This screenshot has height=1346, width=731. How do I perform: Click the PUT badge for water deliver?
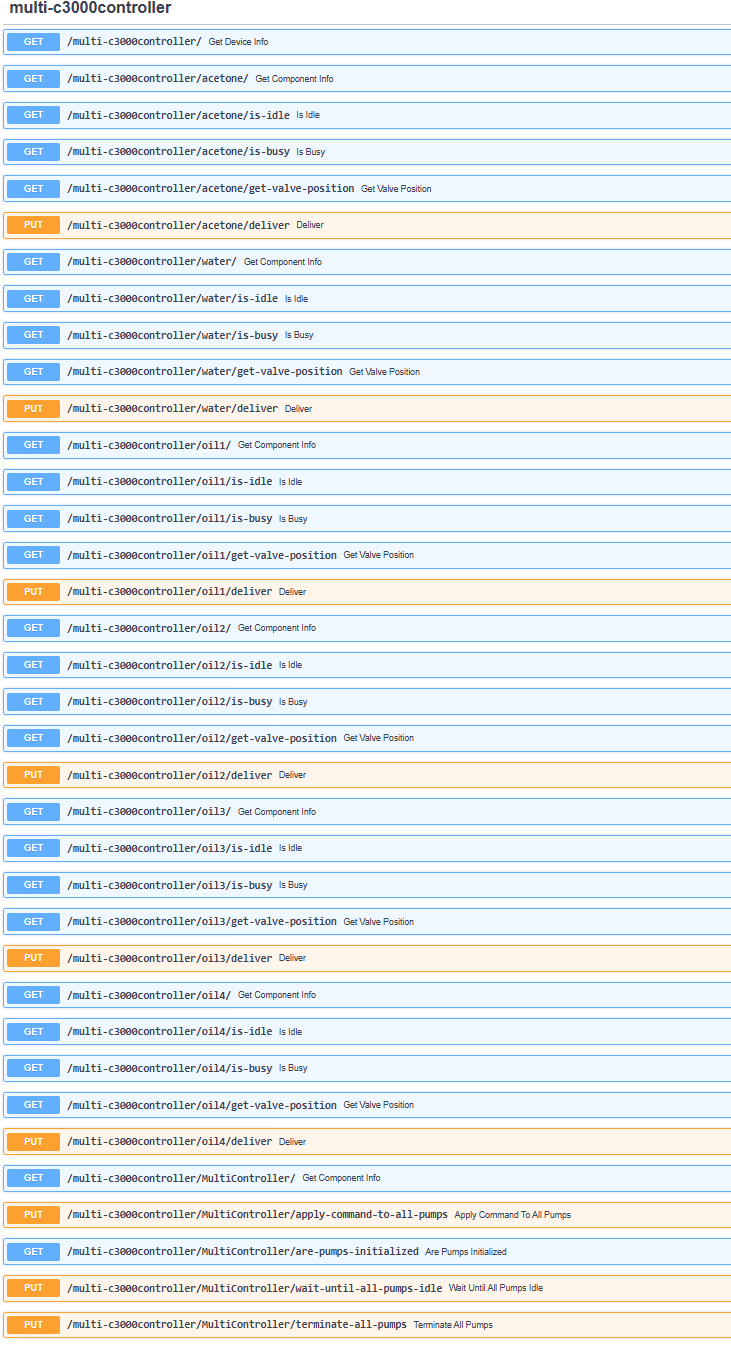[x=34, y=408]
